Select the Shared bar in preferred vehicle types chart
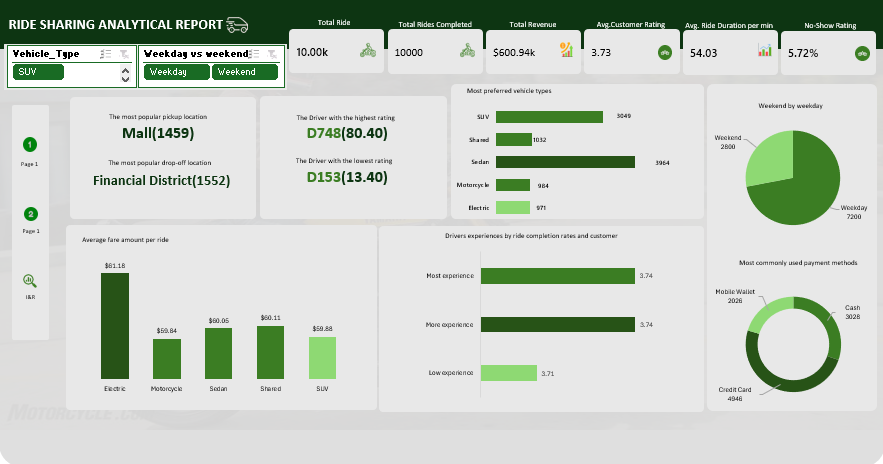The width and height of the screenshot is (883, 464). coord(514,139)
